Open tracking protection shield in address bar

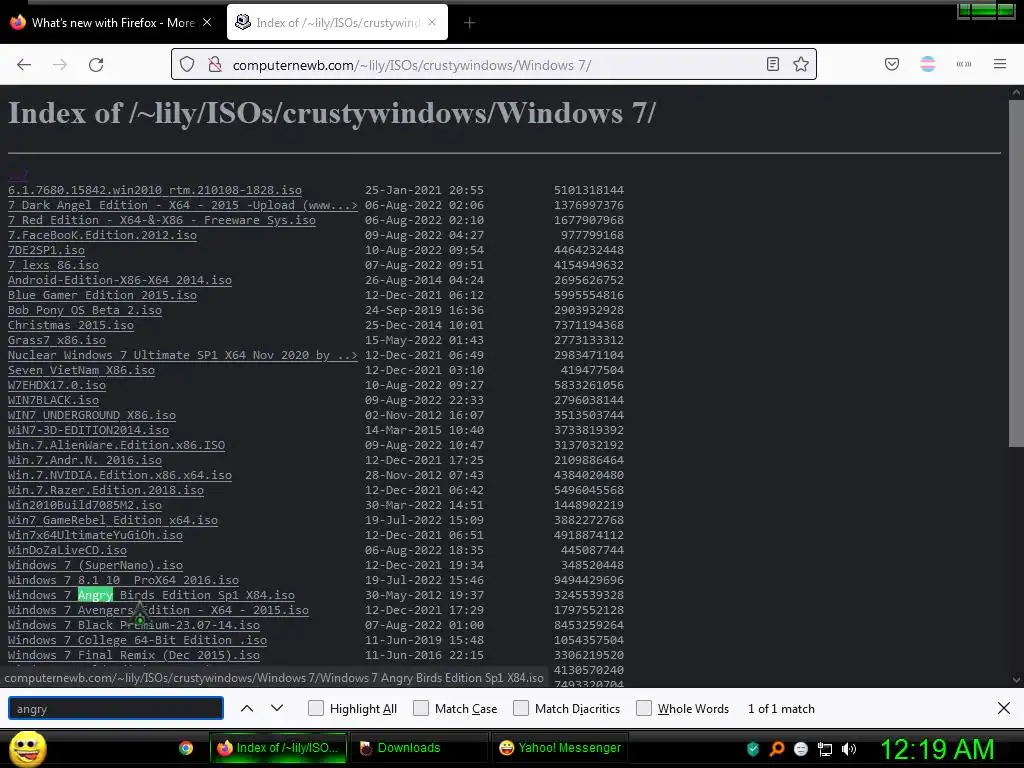coord(187,65)
